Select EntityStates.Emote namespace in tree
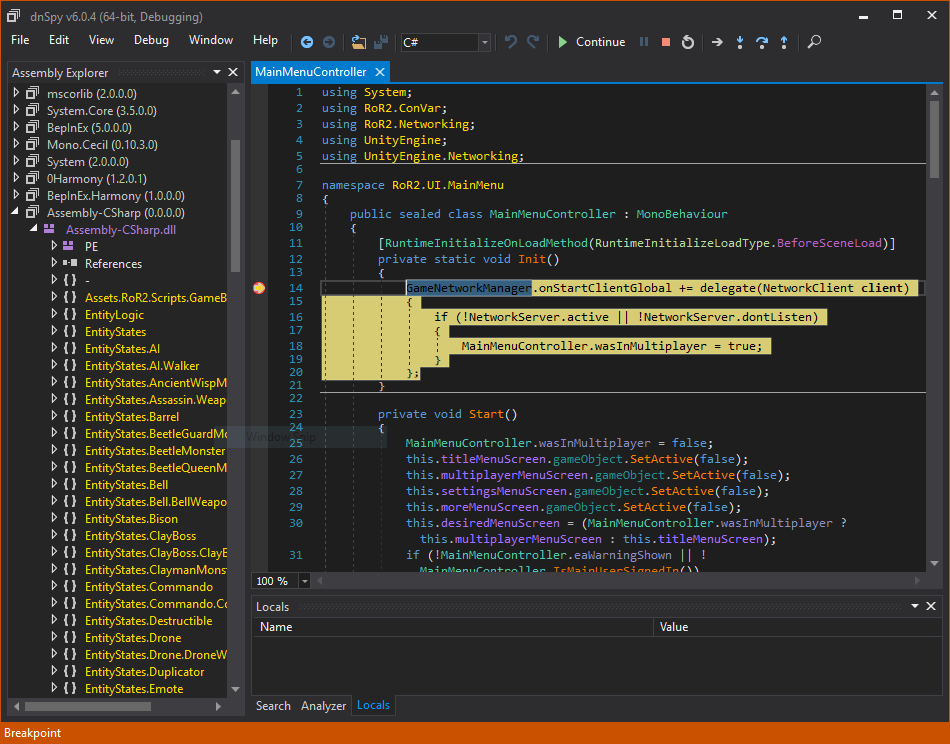The image size is (950, 744). pyautogui.click(x=134, y=689)
